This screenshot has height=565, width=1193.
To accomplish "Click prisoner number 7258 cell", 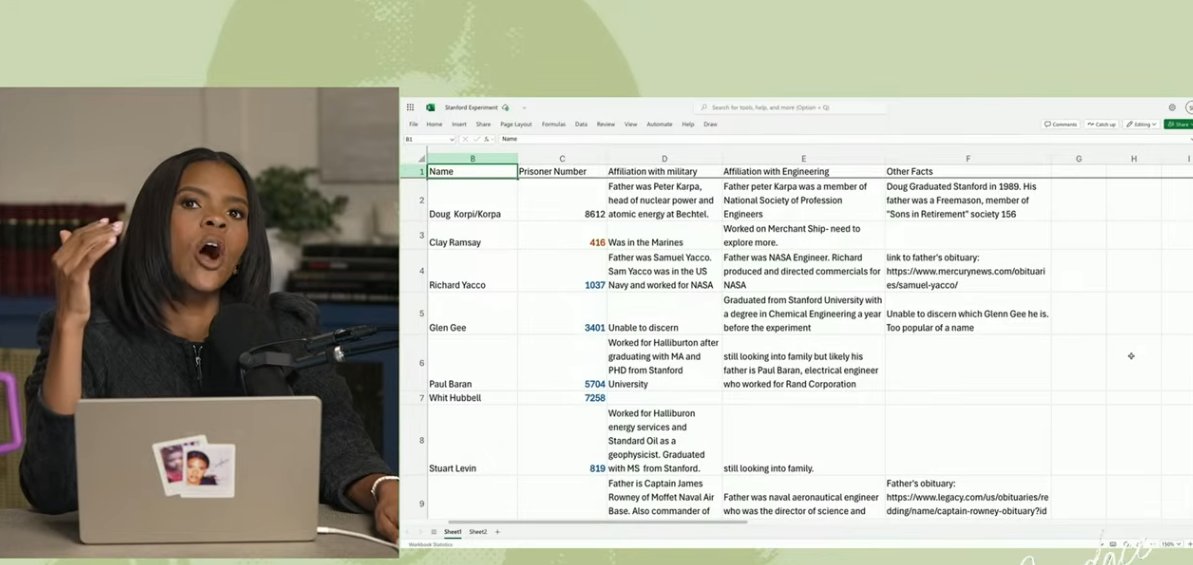I will tap(562, 398).
